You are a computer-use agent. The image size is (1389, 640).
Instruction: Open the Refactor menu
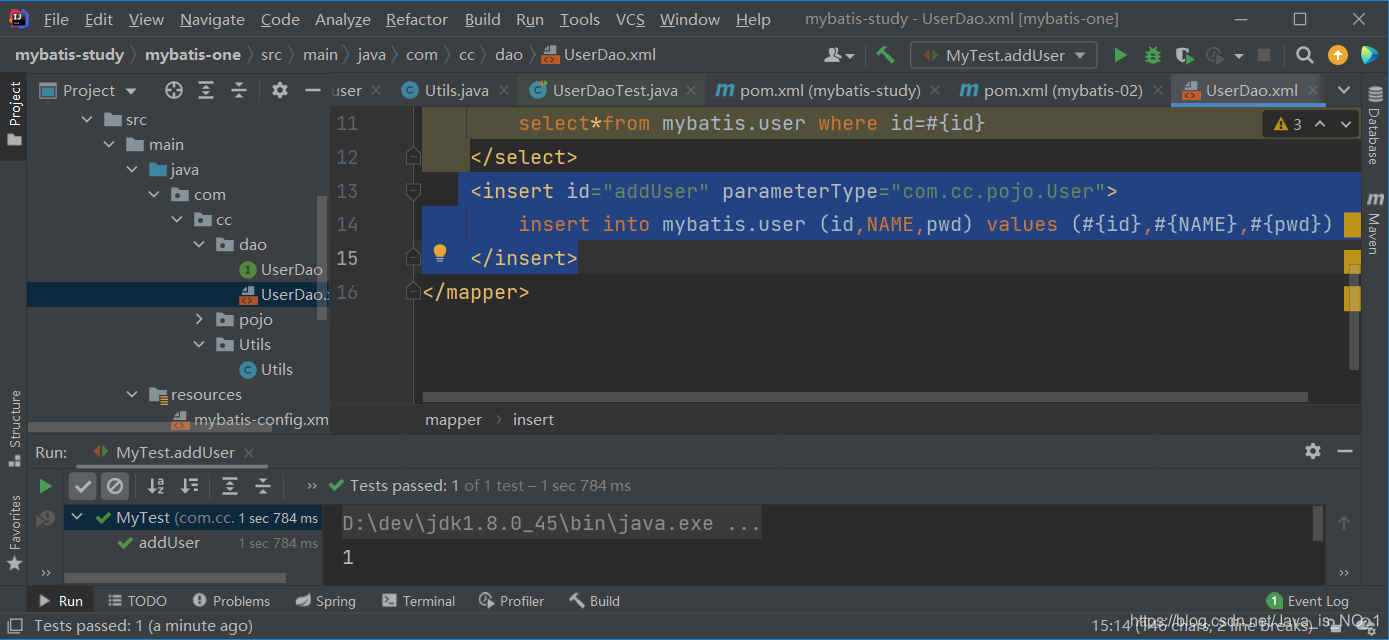(x=417, y=20)
